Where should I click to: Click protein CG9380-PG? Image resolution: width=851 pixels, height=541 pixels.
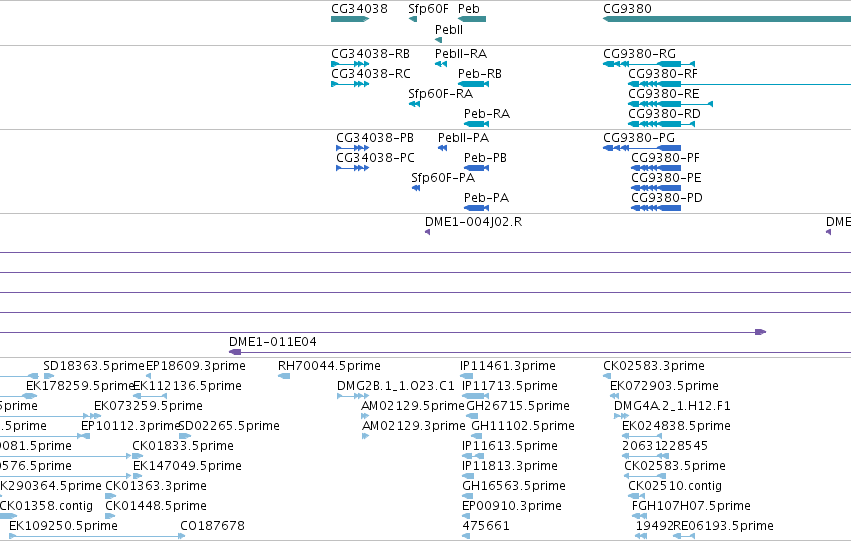[x=639, y=138]
